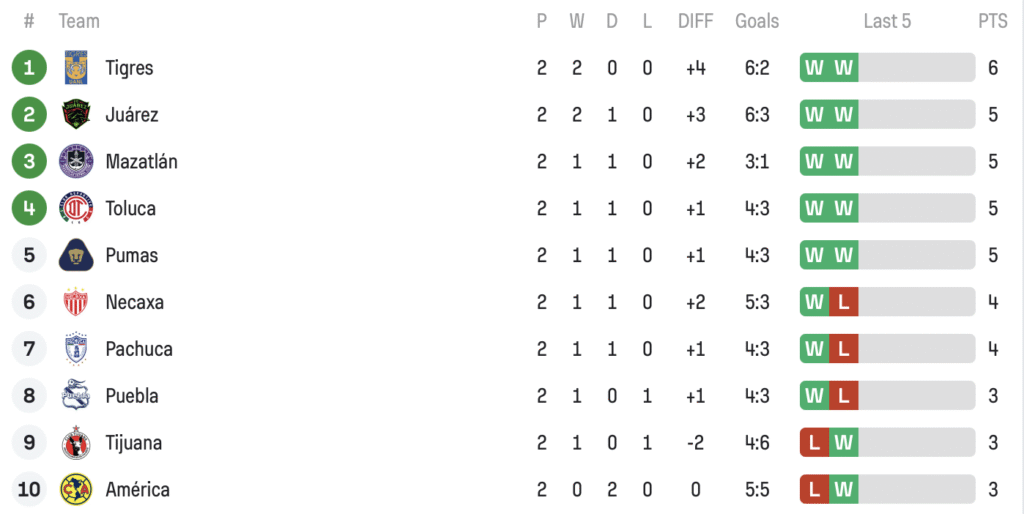Click Tijuana's red L form badge

814,442
